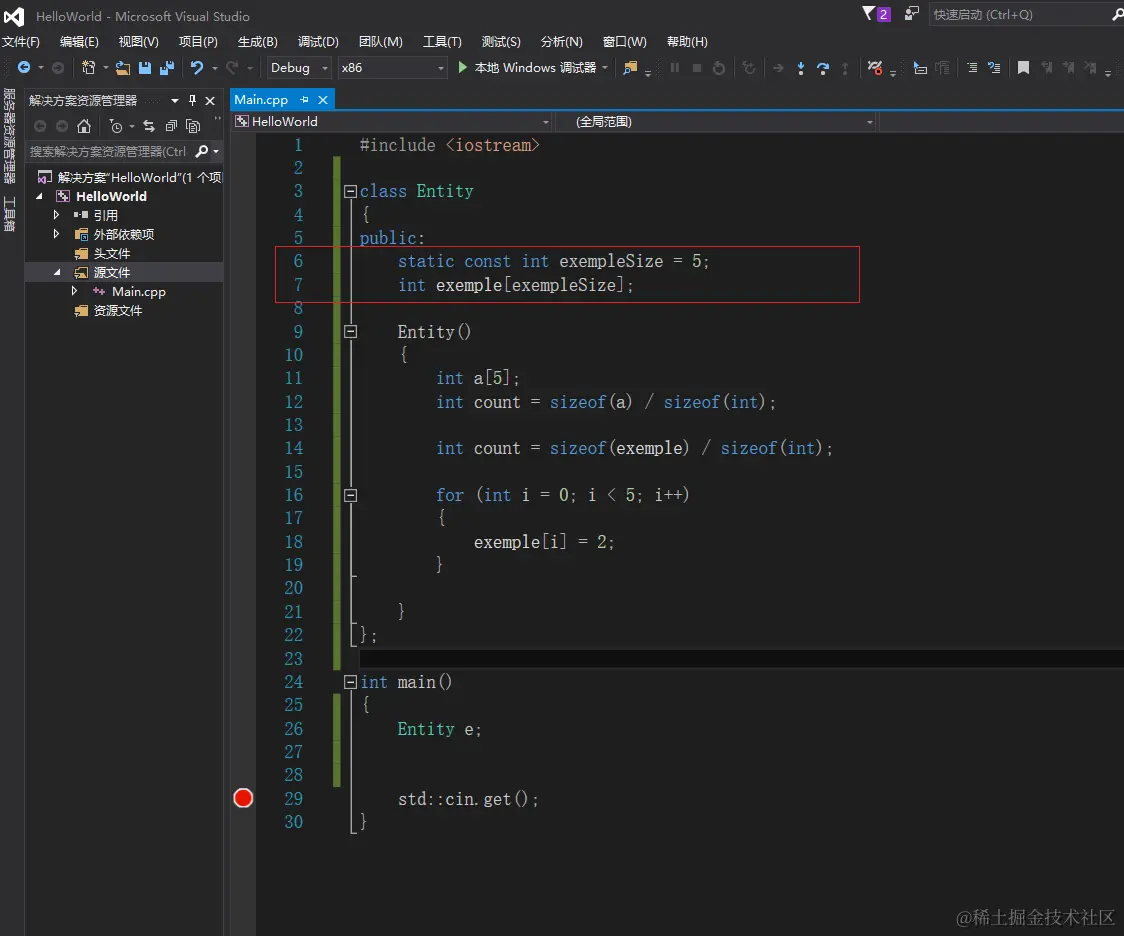Click the navigate backward arrow icon
The width and height of the screenshot is (1124, 936).
(24, 67)
